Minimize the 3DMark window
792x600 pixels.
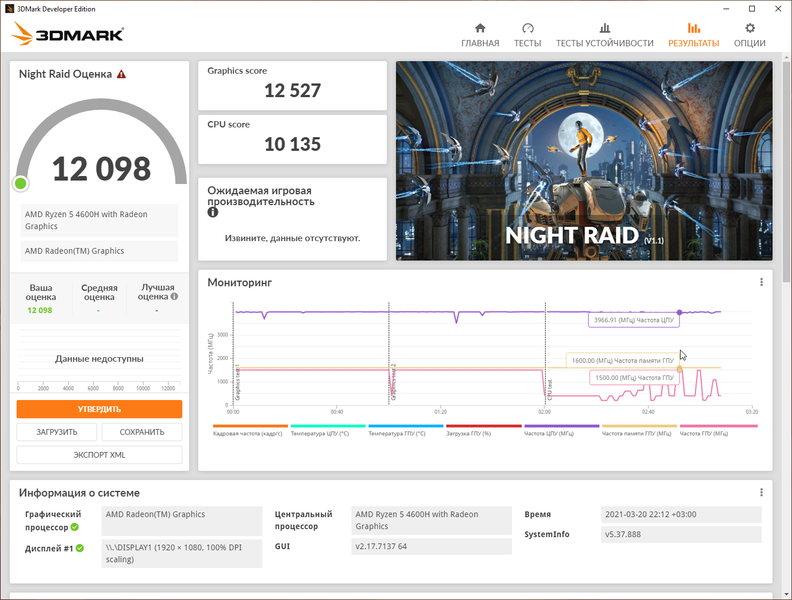coord(726,9)
